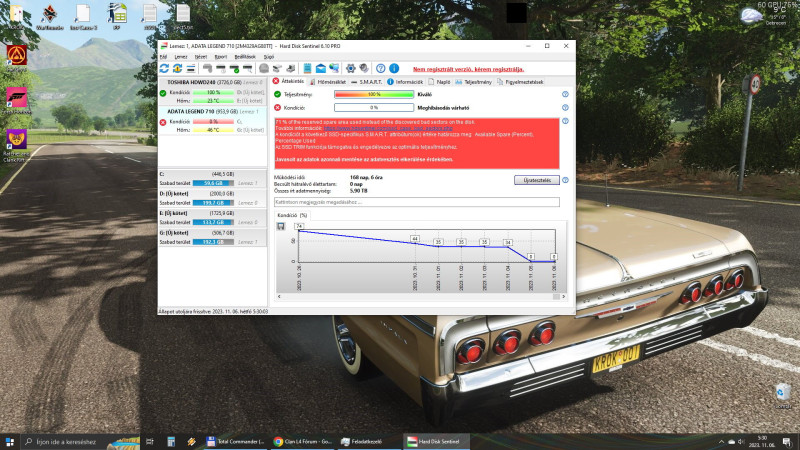
Task: Click the chart scroll left arrow
Action: point(279,296)
